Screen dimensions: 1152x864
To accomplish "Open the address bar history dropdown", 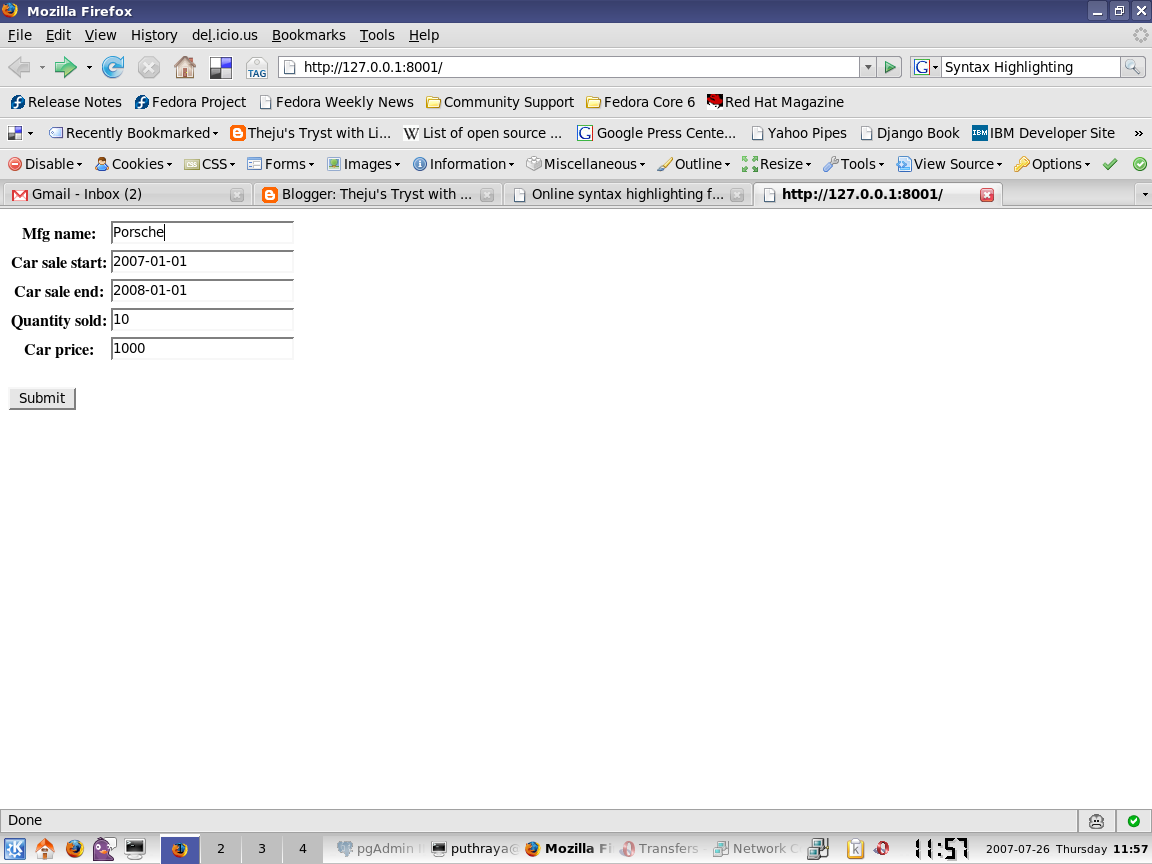I will click(x=868, y=68).
